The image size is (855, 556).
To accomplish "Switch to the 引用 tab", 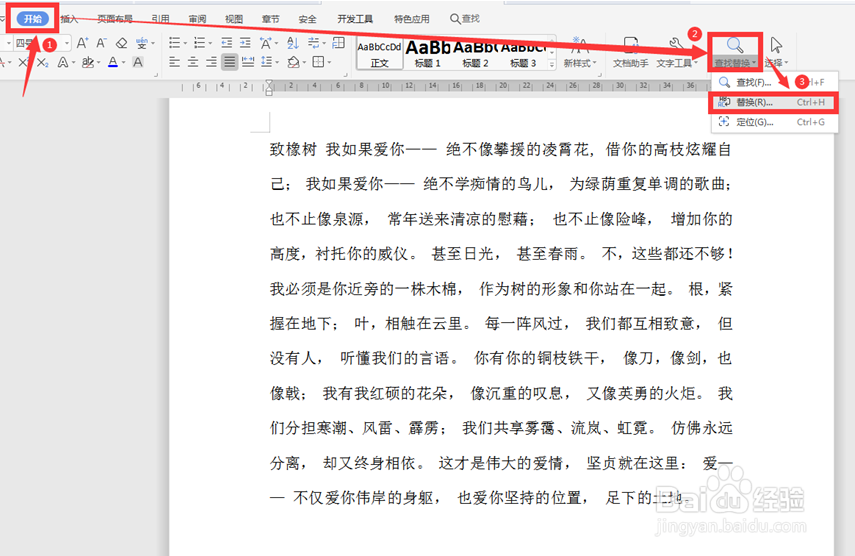I will point(160,19).
